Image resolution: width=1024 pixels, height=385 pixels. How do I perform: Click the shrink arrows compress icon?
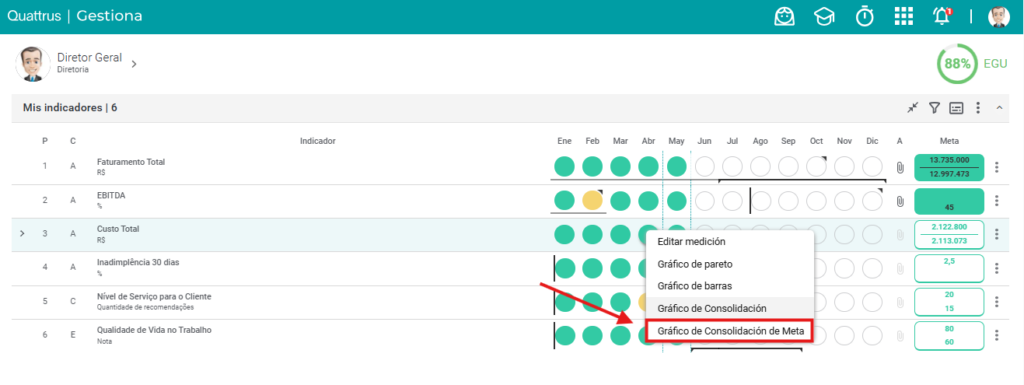(913, 108)
